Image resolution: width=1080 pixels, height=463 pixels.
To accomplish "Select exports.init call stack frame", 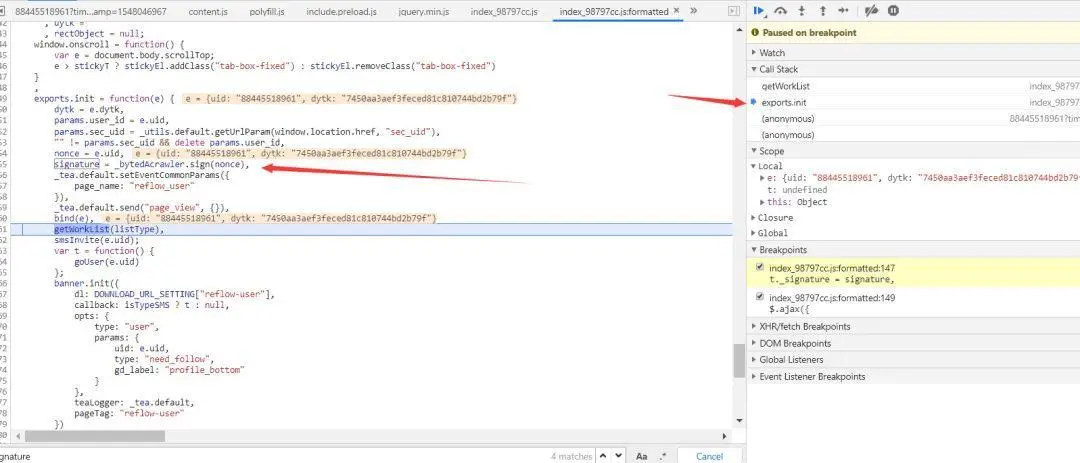I will [x=913, y=102].
